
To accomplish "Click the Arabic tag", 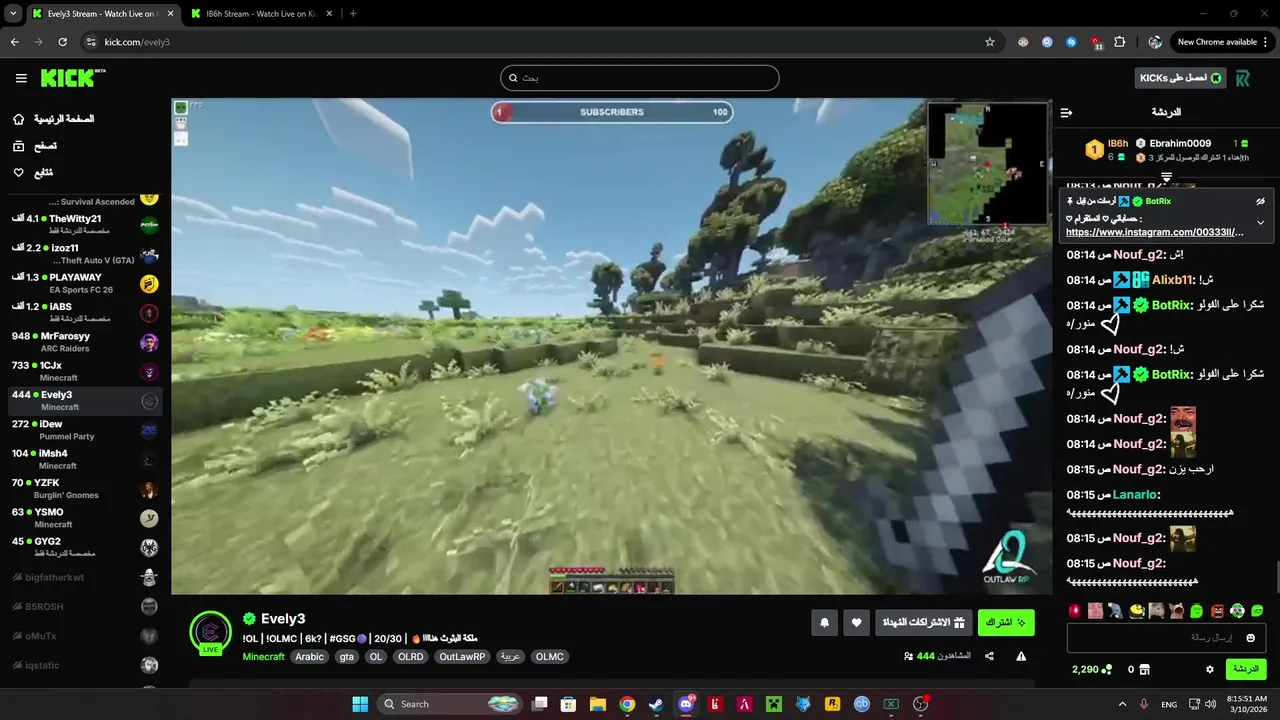I will coord(310,657).
